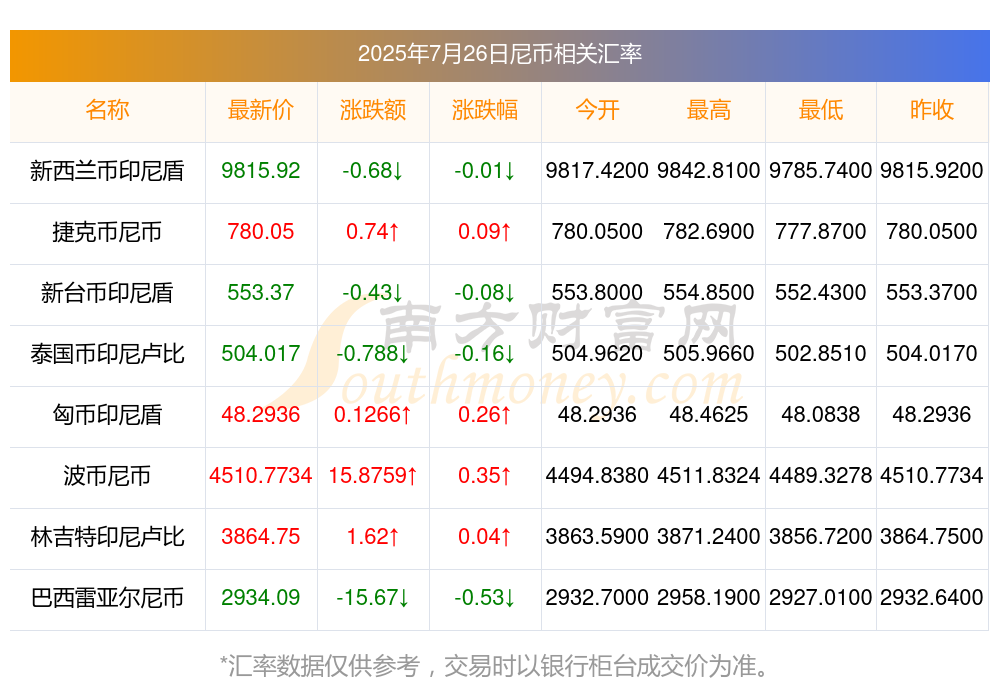Click change amount 15.8759↑

click(372, 475)
